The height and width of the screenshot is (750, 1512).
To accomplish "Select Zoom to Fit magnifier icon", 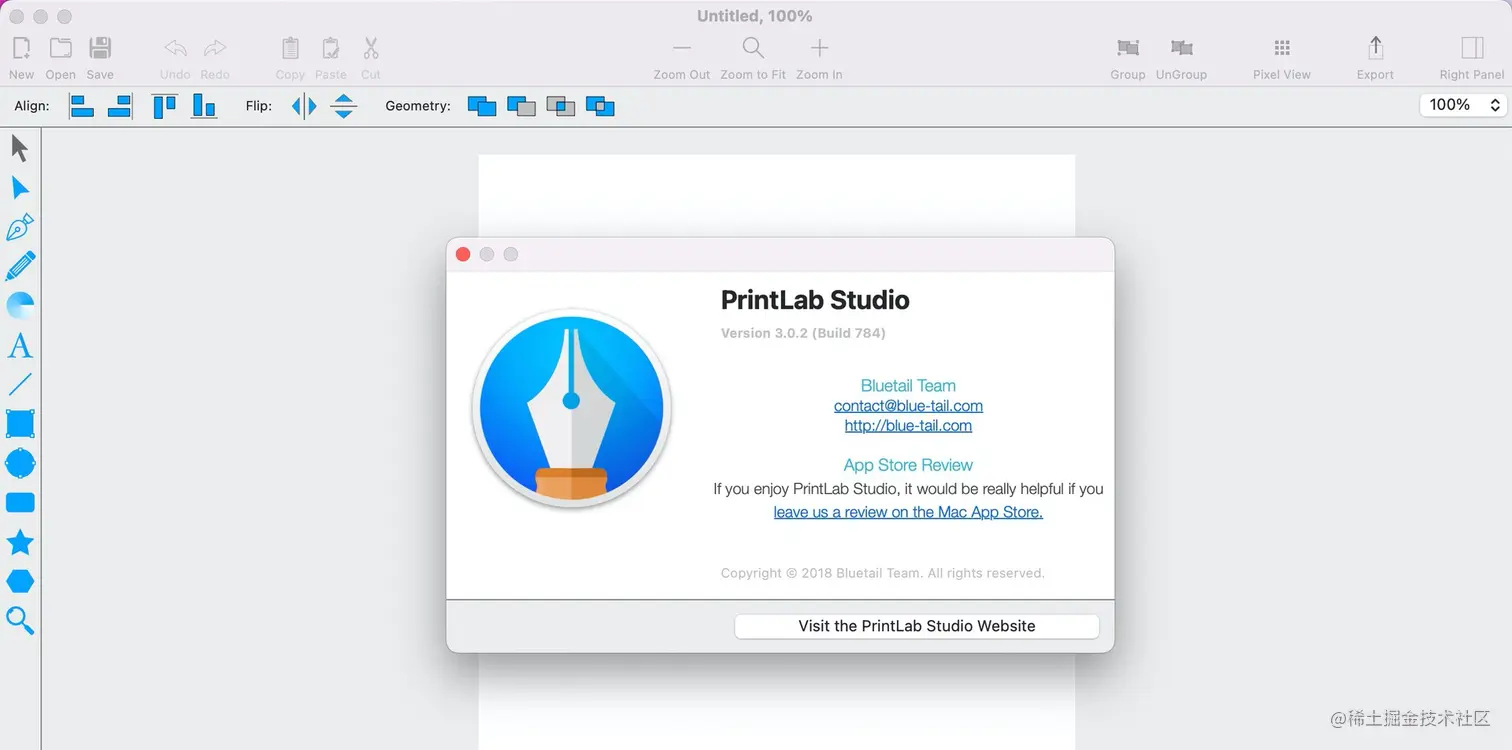I will click(753, 48).
